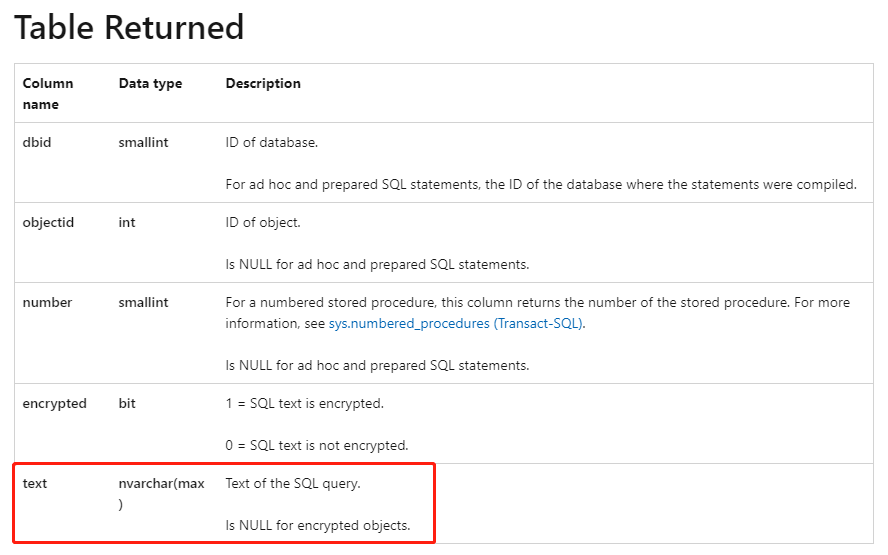
Task: Click the "ID of database." description text
Action: 272,143
